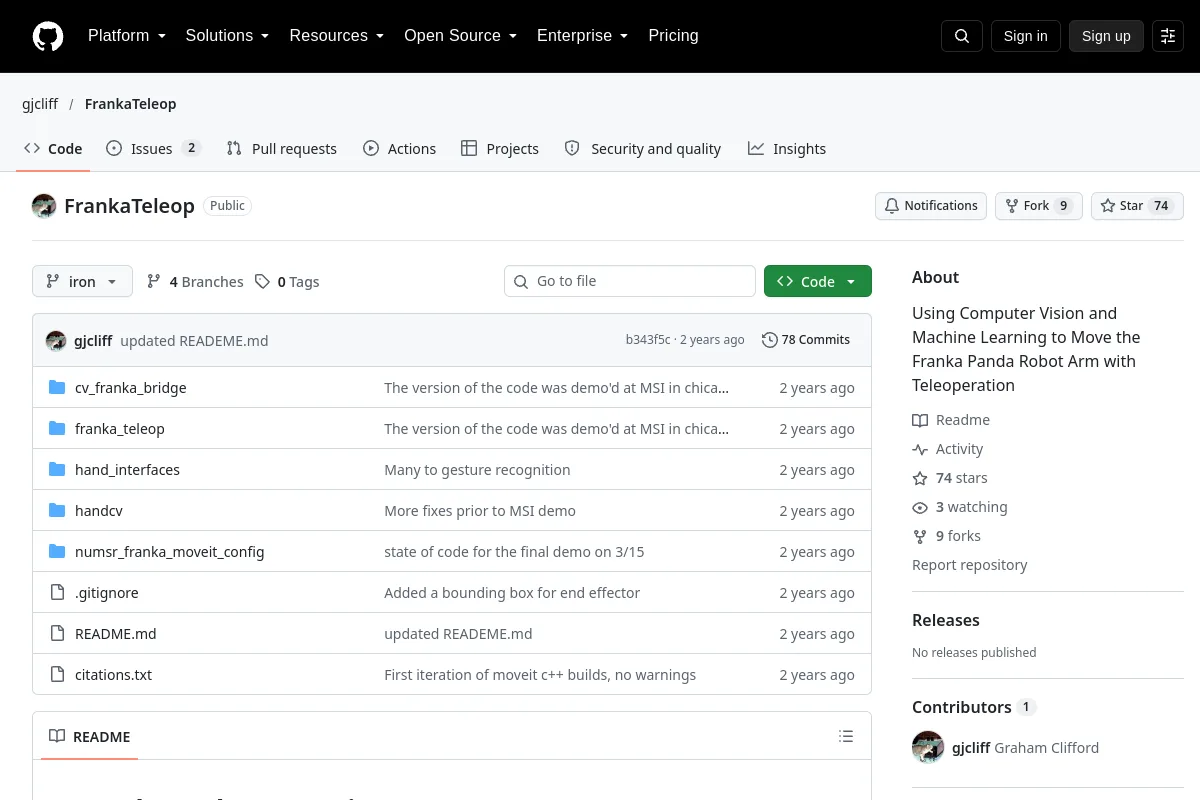Open the 78 Commits history link
Image resolution: width=1200 pixels, height=800 pixels.
[x=806, y=340]
